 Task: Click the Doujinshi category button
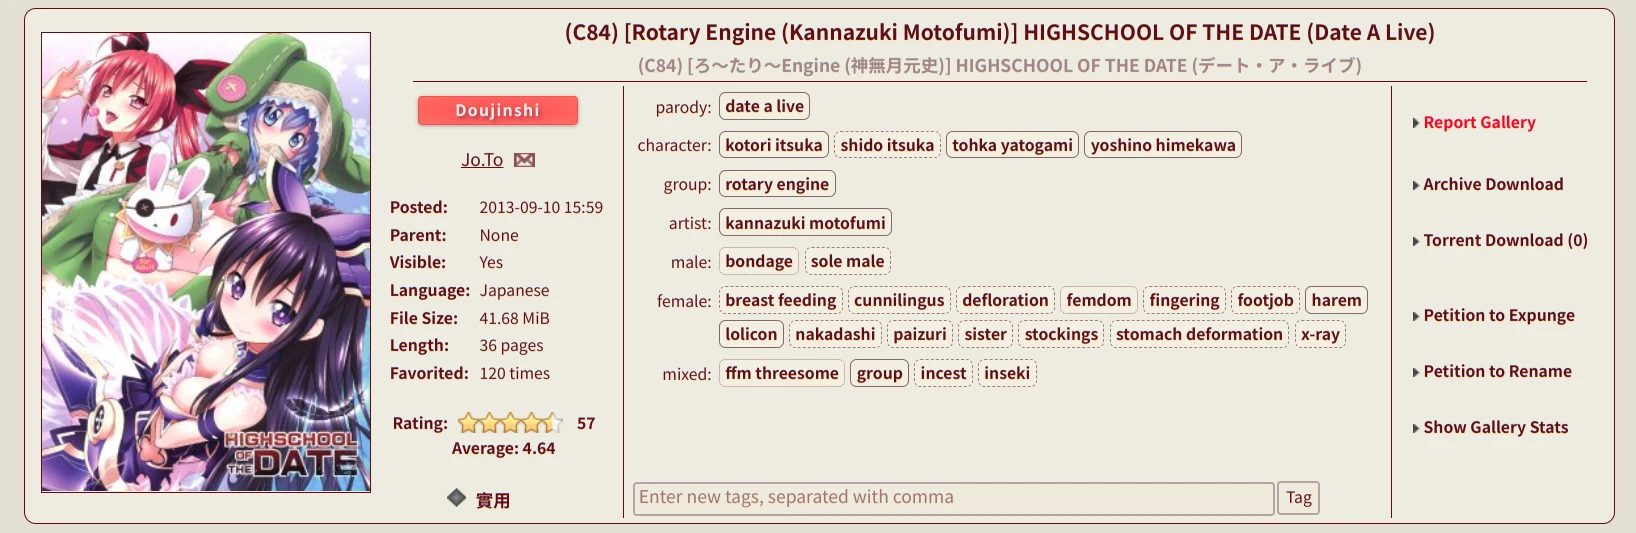click(498, 110)
